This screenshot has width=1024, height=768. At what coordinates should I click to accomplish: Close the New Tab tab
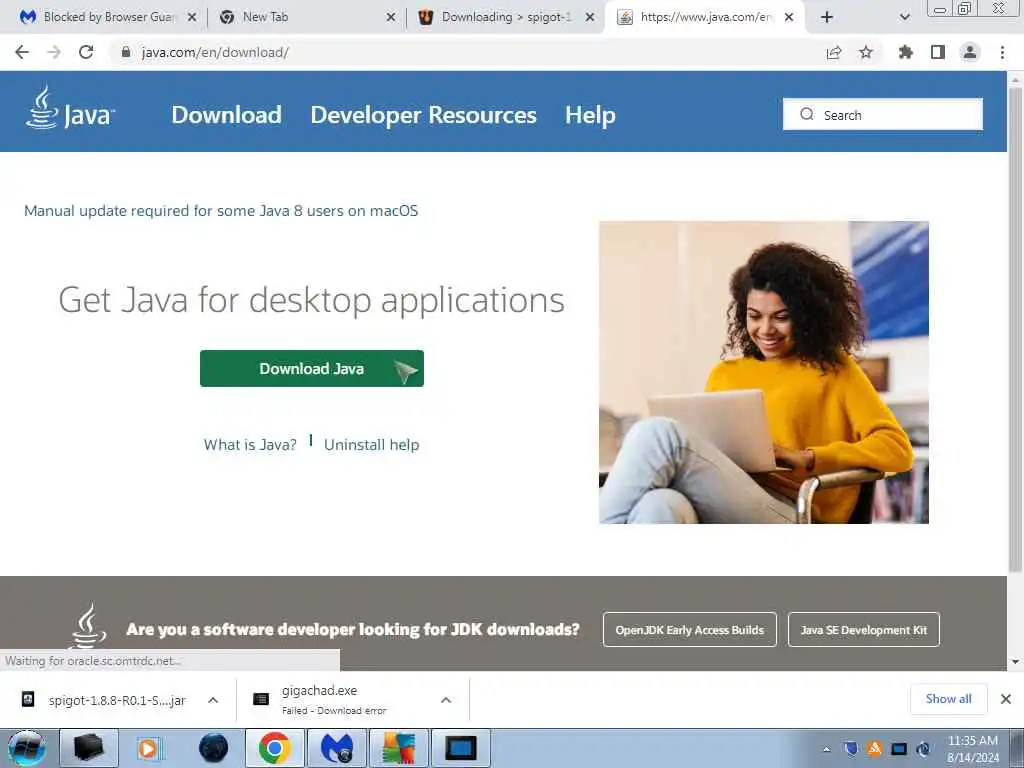391,17
